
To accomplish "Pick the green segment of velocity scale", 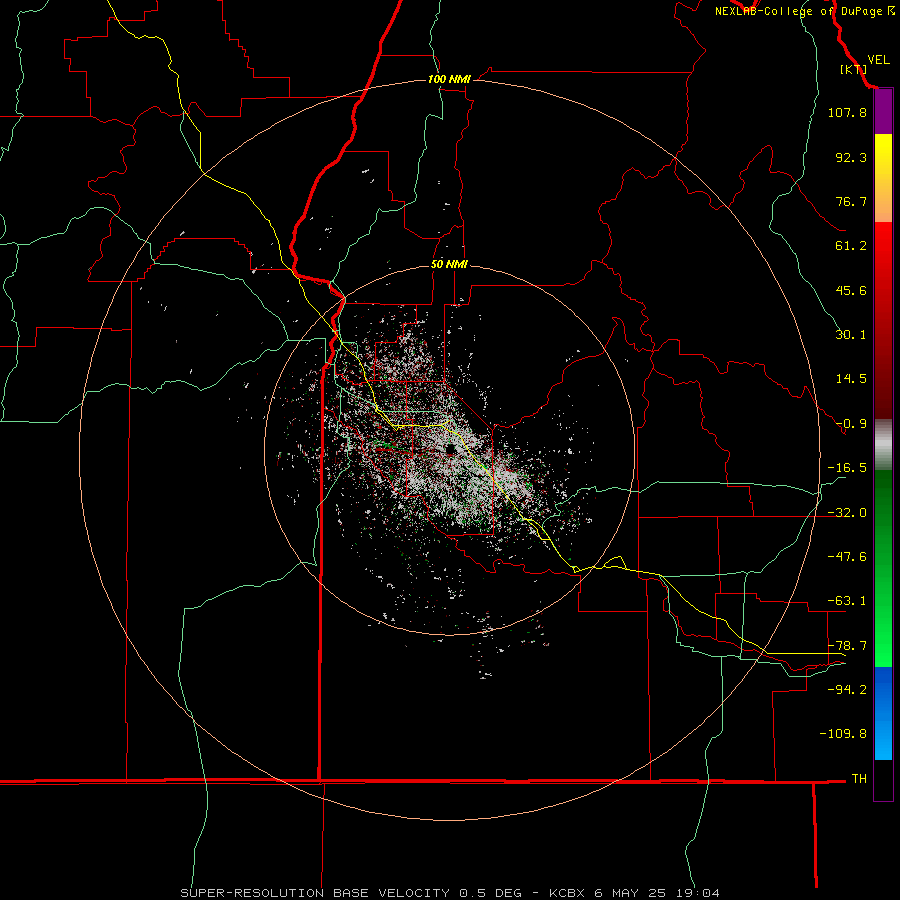I will (883, 568).
